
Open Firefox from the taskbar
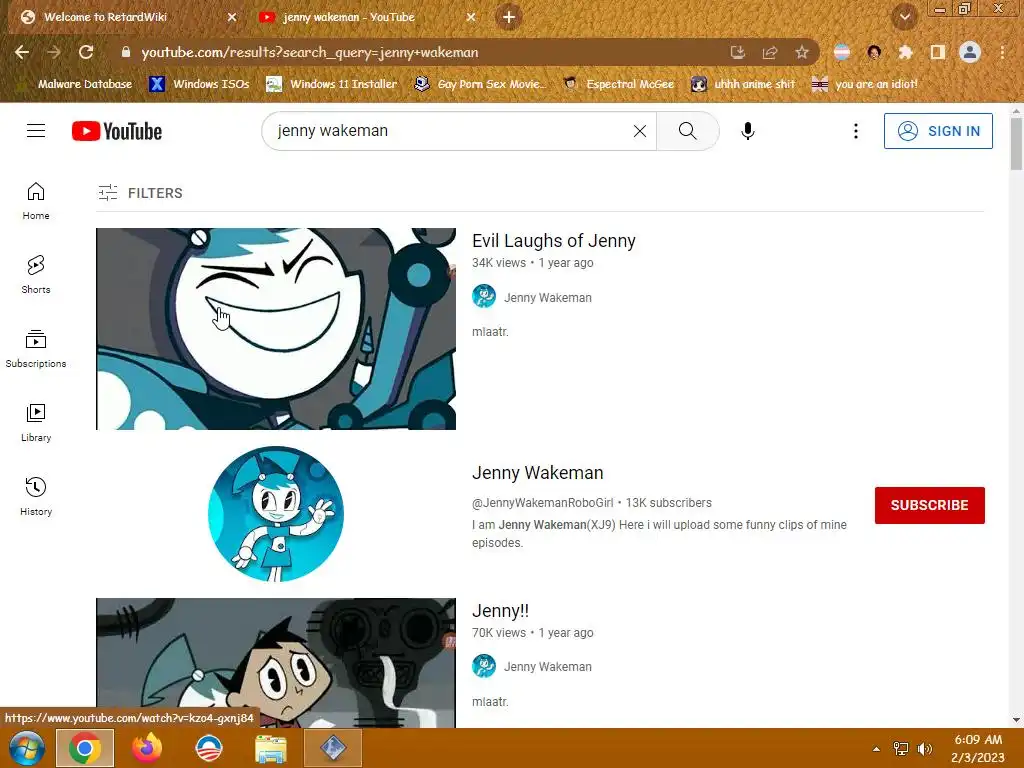pos(147,748)
